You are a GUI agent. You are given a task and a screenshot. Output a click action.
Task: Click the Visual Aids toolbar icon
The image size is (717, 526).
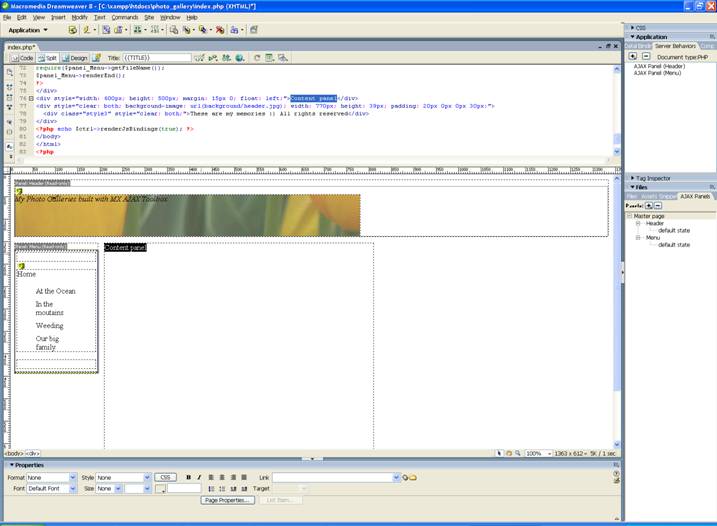click(283, 58)
